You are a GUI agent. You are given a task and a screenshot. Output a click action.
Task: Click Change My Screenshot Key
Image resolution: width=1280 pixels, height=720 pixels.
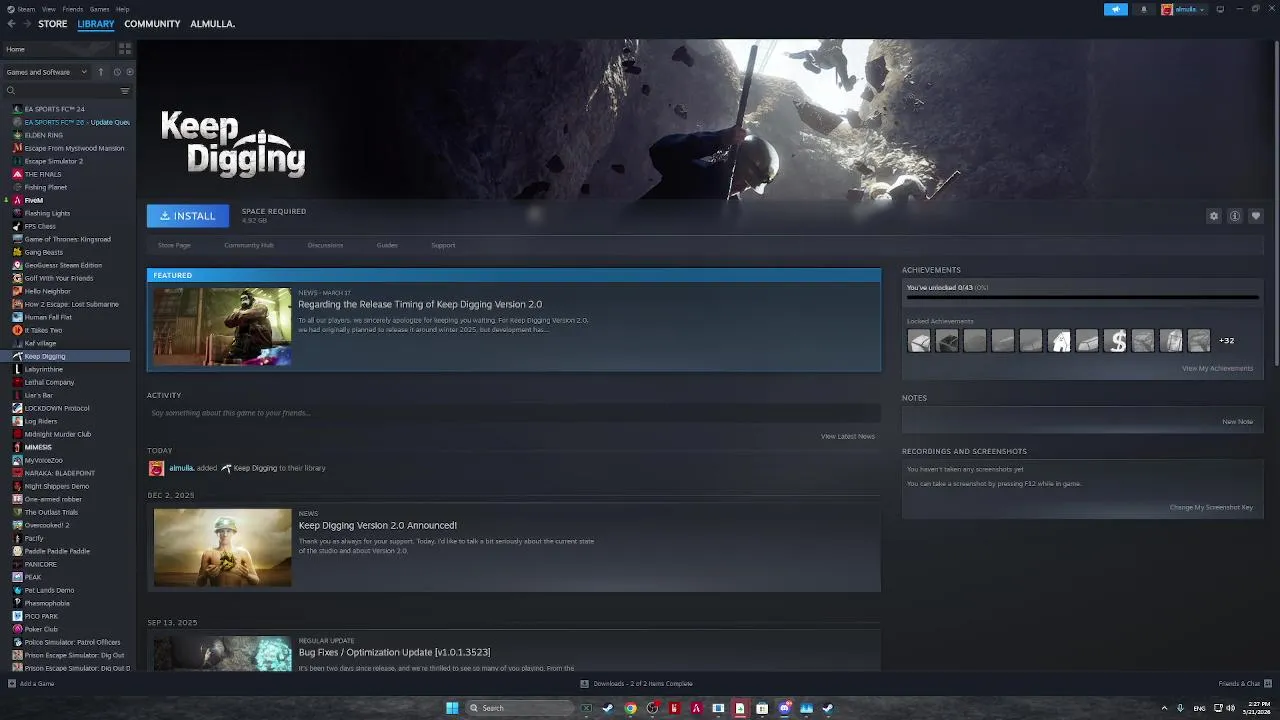point(1211,507)
